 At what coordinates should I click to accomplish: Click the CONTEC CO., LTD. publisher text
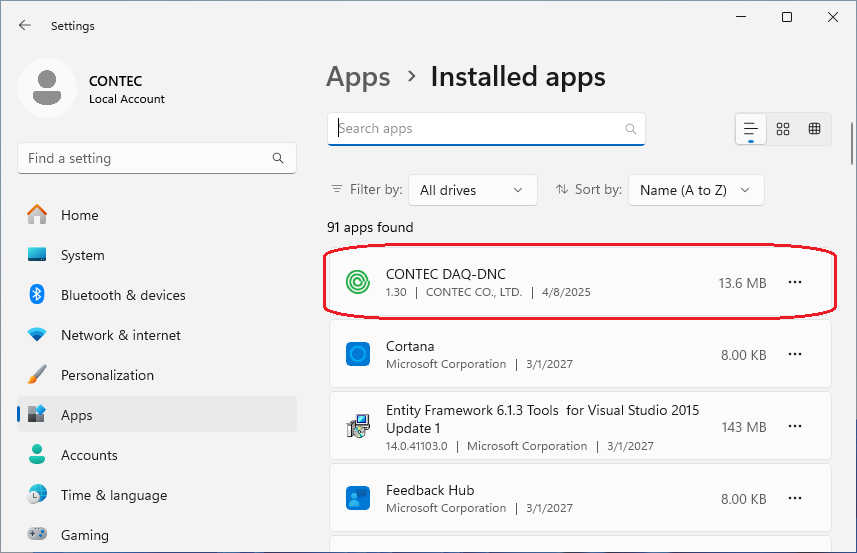coord(474,292)
